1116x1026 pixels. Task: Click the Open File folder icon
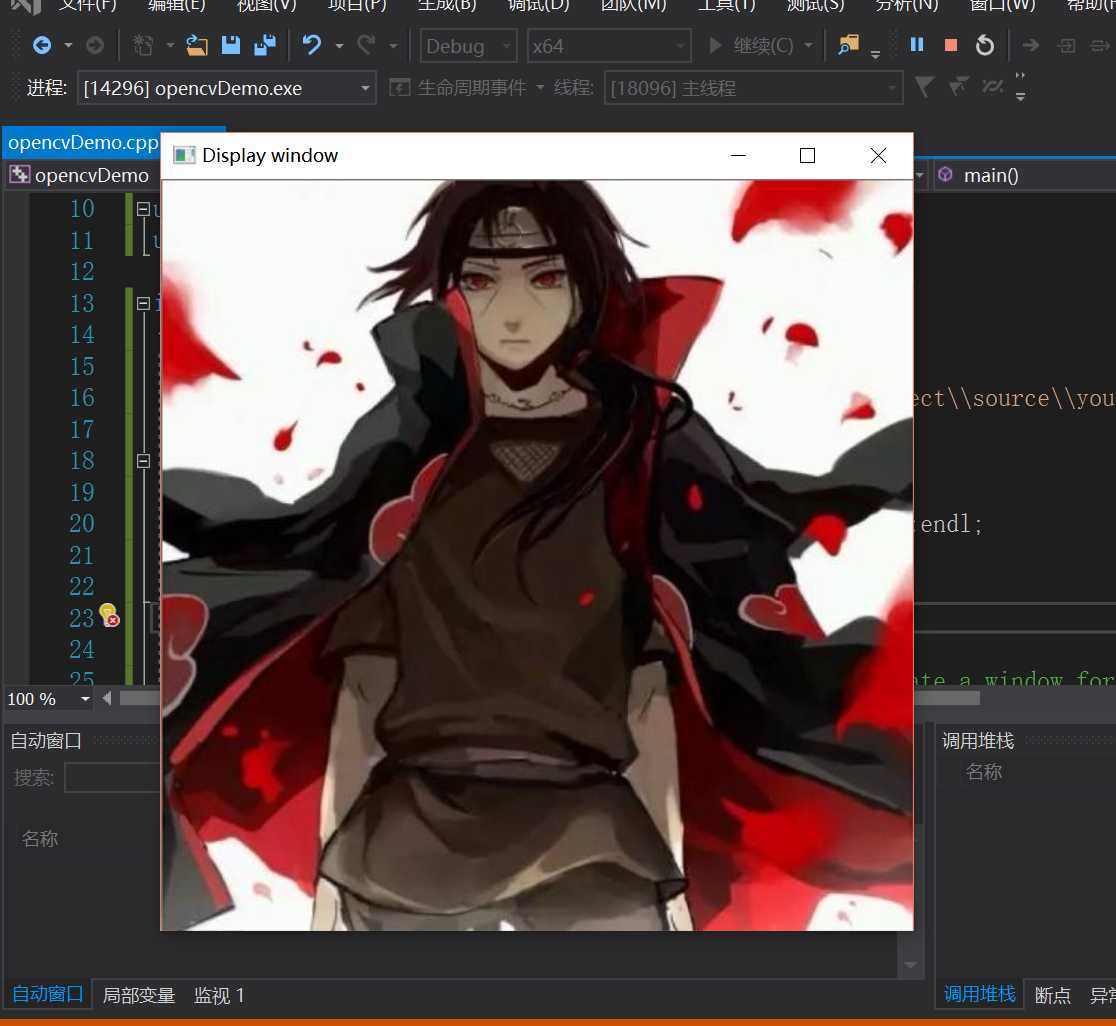click(x=196, y=46)
